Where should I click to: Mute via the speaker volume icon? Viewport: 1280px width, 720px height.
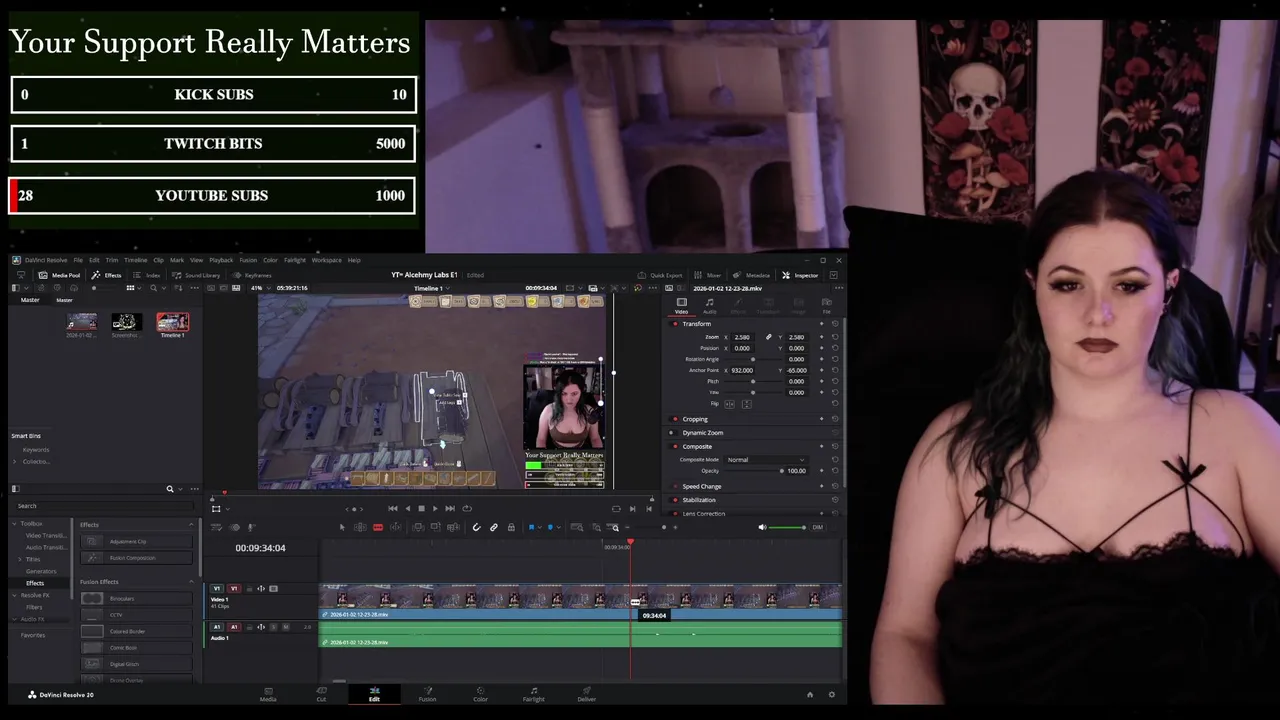[x=762, y=527]
